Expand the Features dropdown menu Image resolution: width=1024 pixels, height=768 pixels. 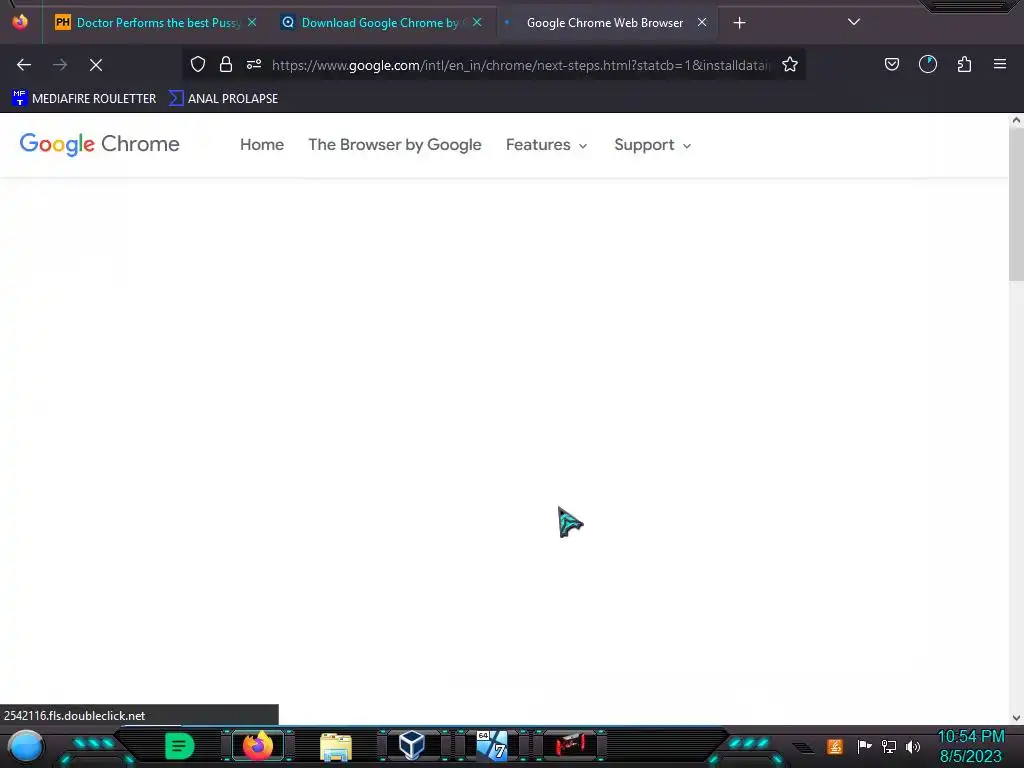[547, 145]
